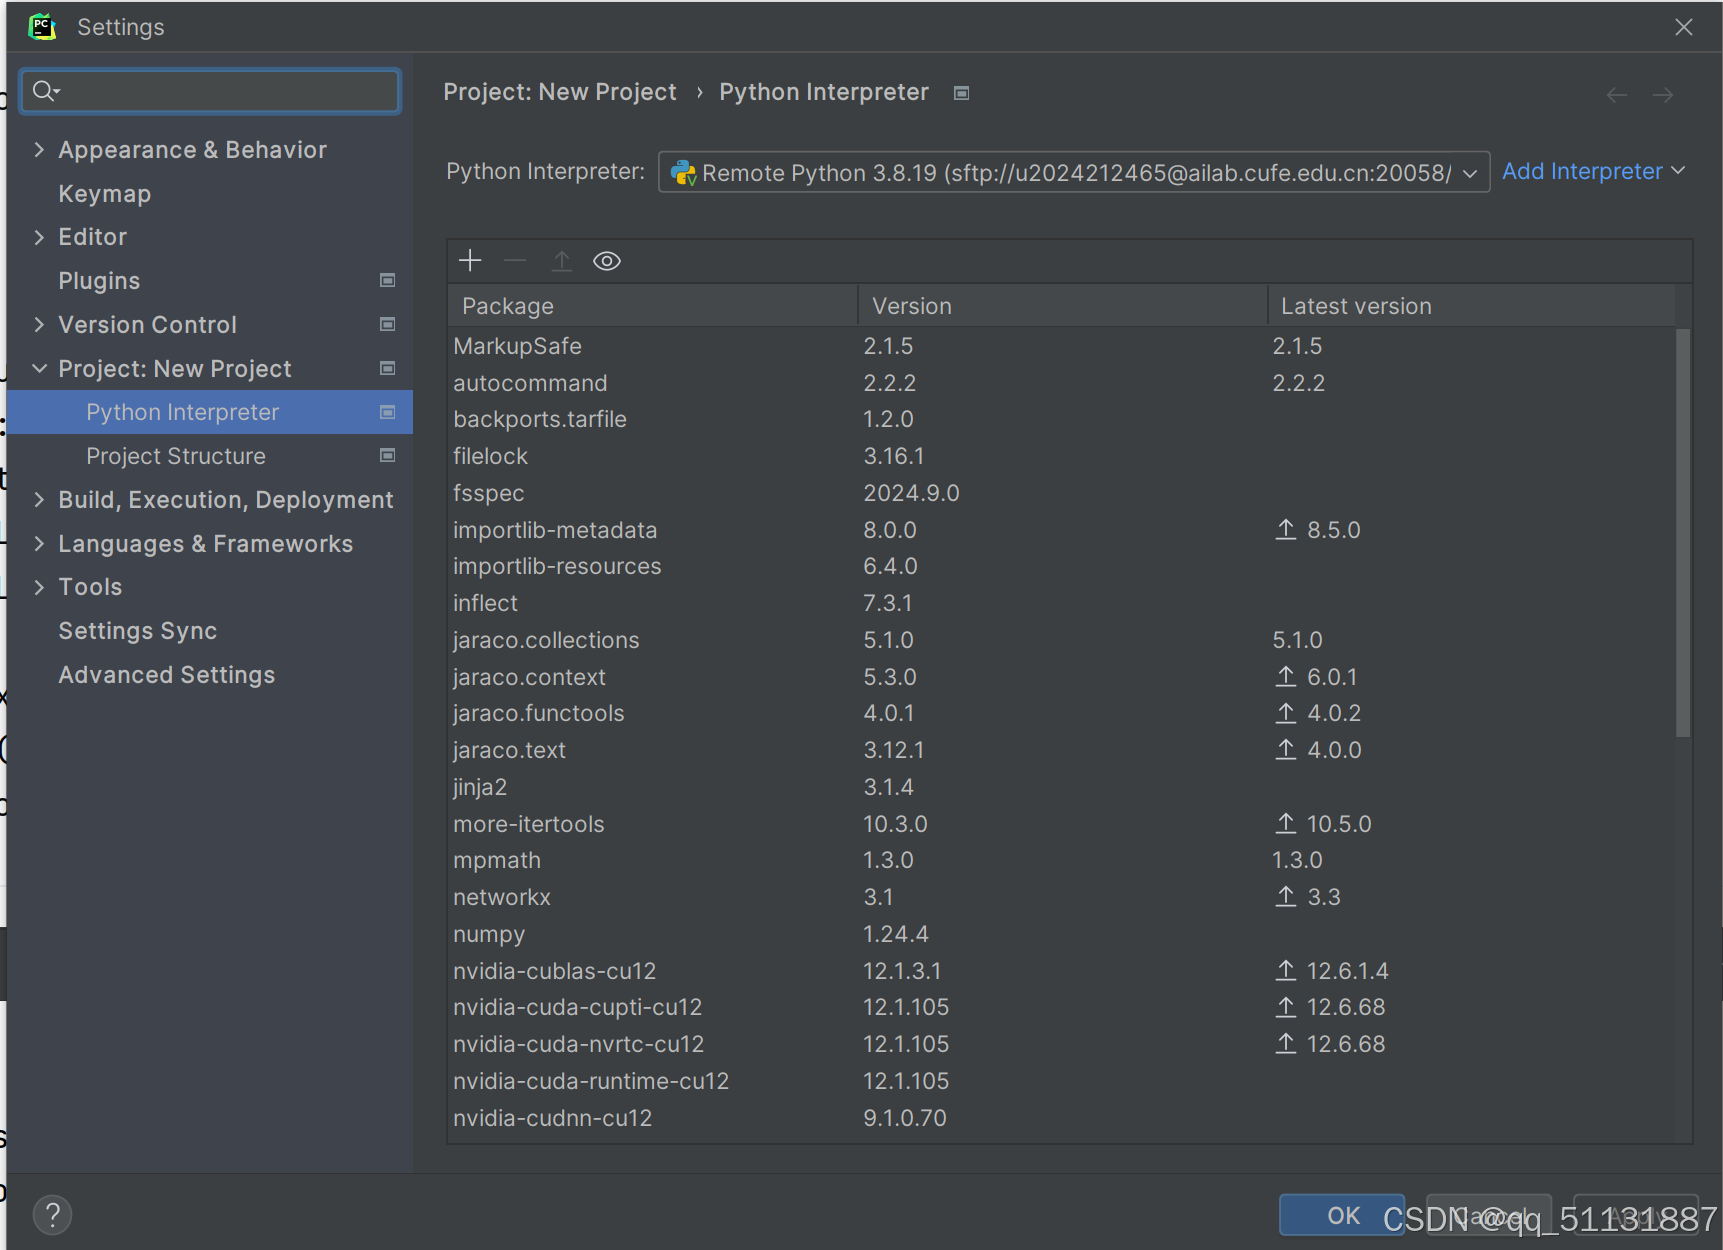Image resolution: width=1723 pixels, height=1250 pixels.
Task: Select Project Structure in the sidebar
Action: tap(176, 455)
